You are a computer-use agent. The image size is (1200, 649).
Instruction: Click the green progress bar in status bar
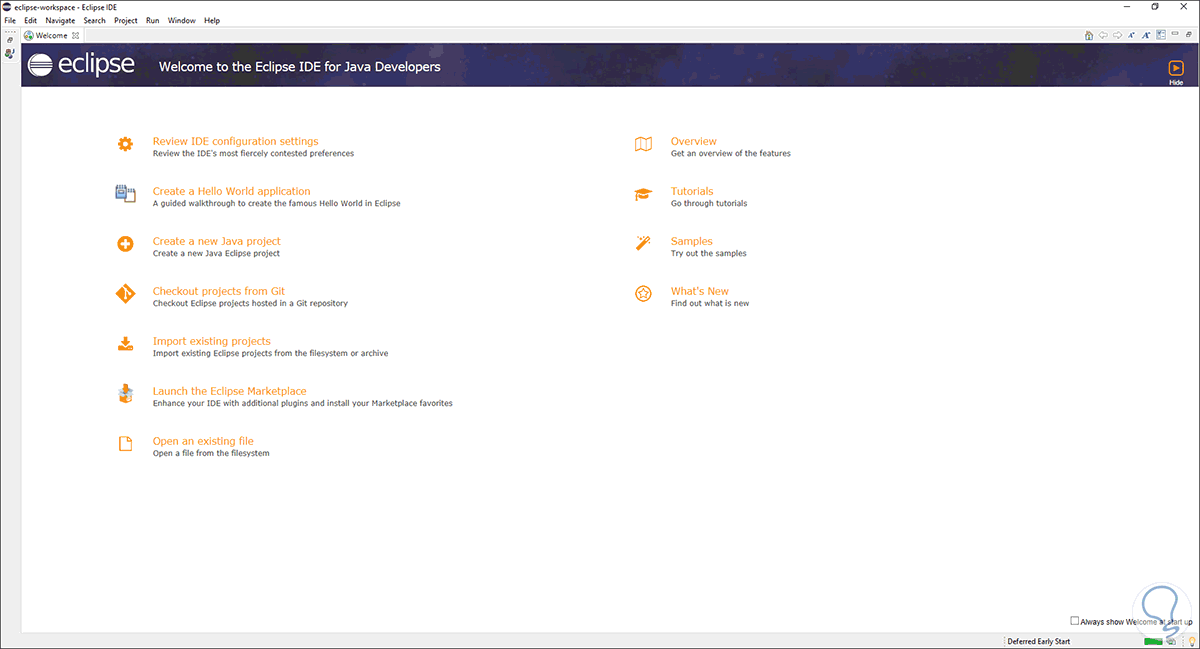coord(1154,641)
